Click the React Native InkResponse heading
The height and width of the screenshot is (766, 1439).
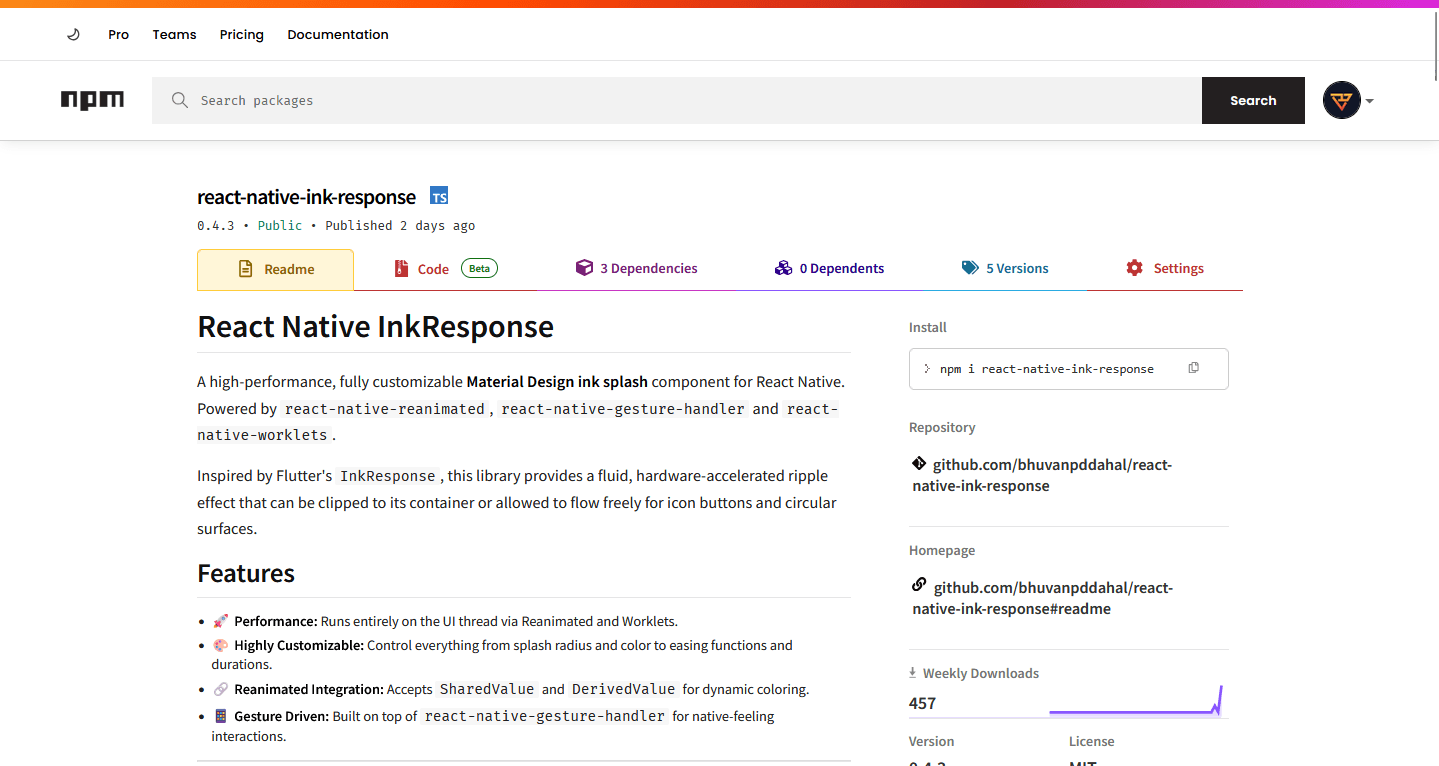tap(375, 327)
